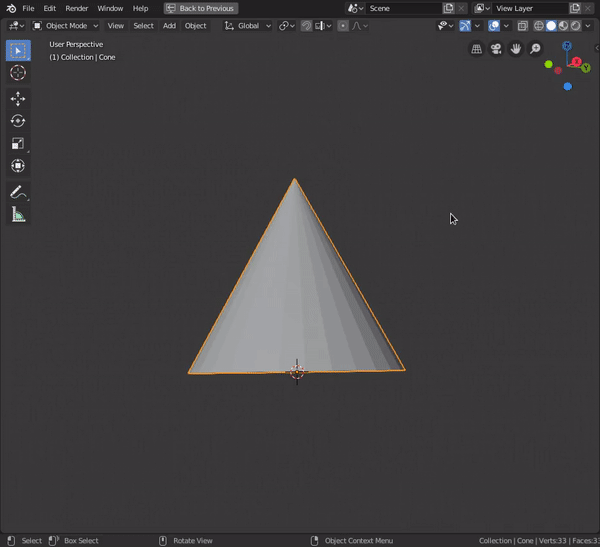The height and width of the screenshot is (547, 600).
Task: Toggle the snap magnet icon
Action: (306, 26)
